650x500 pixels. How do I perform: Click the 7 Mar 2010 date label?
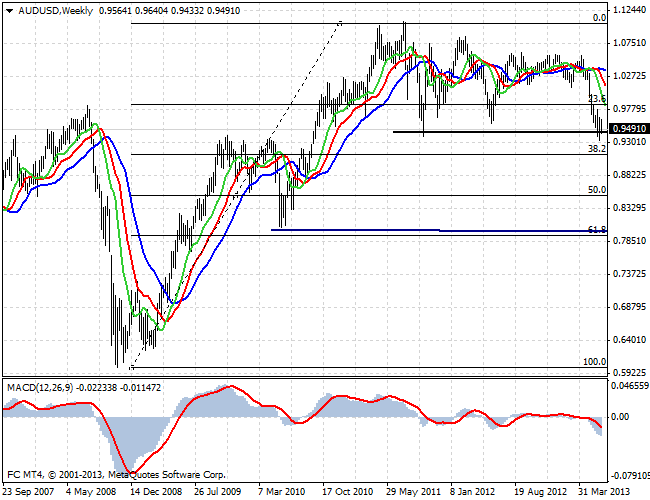click(x=281, y=492)
